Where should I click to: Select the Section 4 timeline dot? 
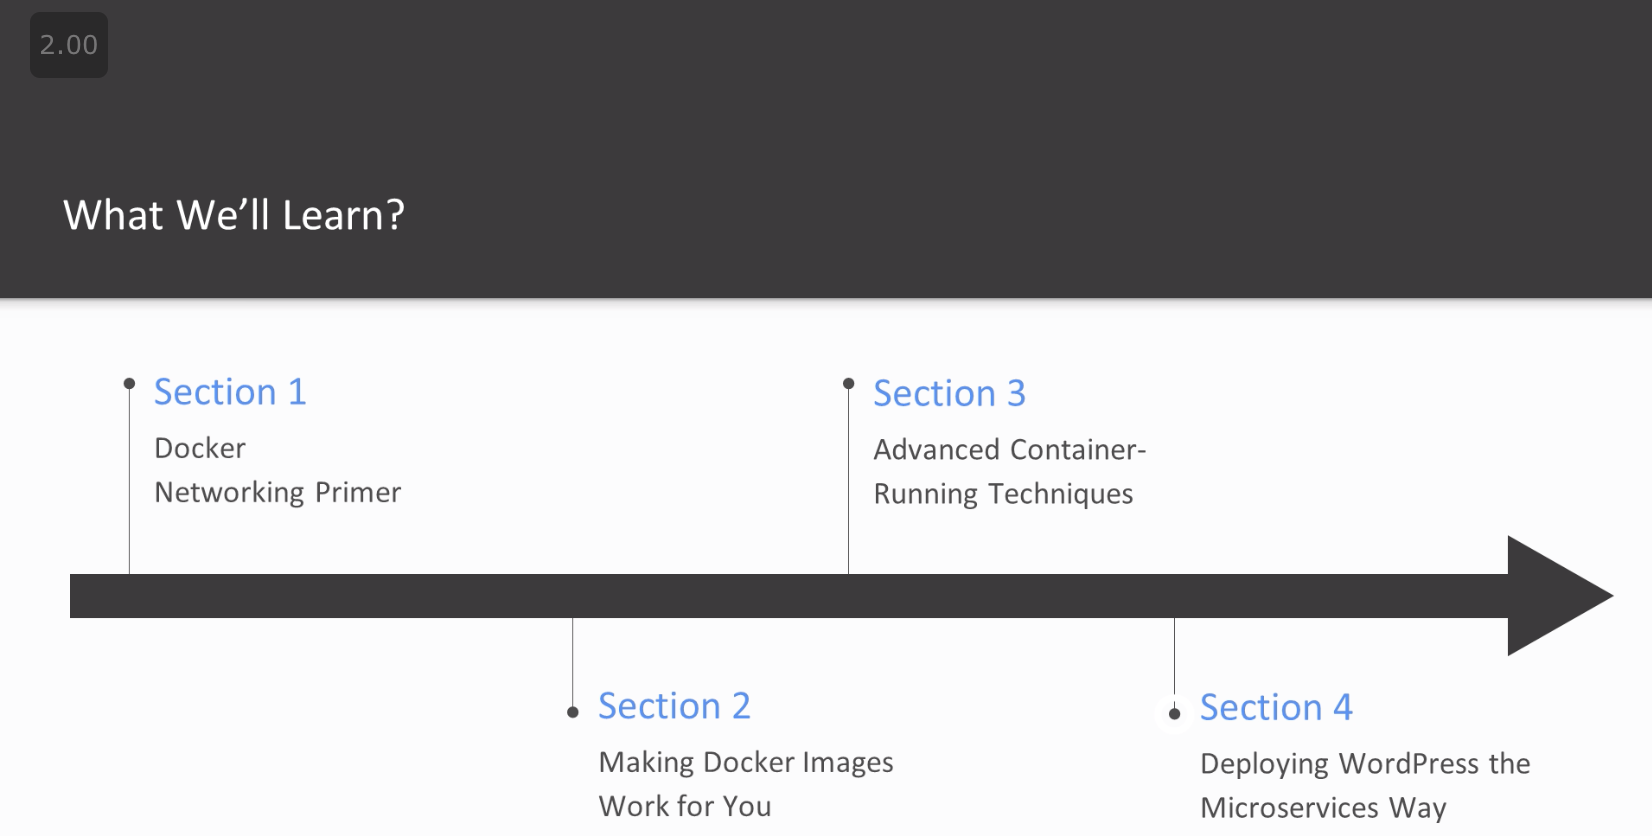[x=1174, y=713]
